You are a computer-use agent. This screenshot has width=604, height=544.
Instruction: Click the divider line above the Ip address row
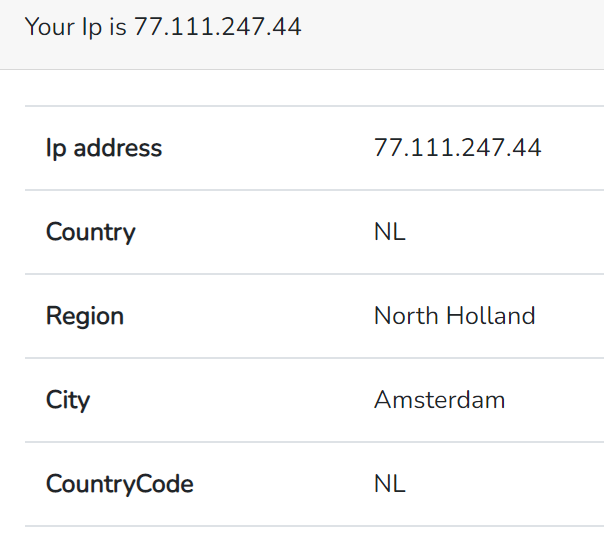click(314, 106)
